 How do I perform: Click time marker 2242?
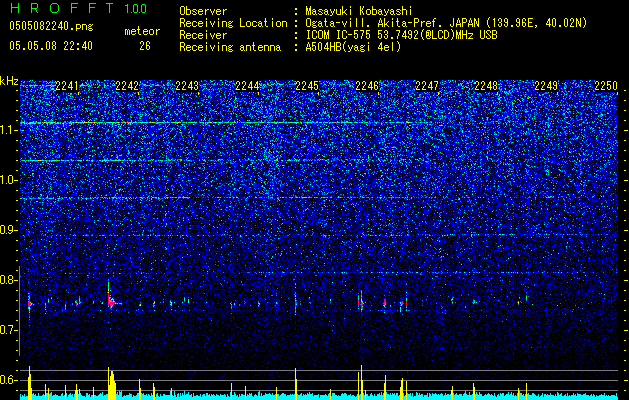pos(127,86)
